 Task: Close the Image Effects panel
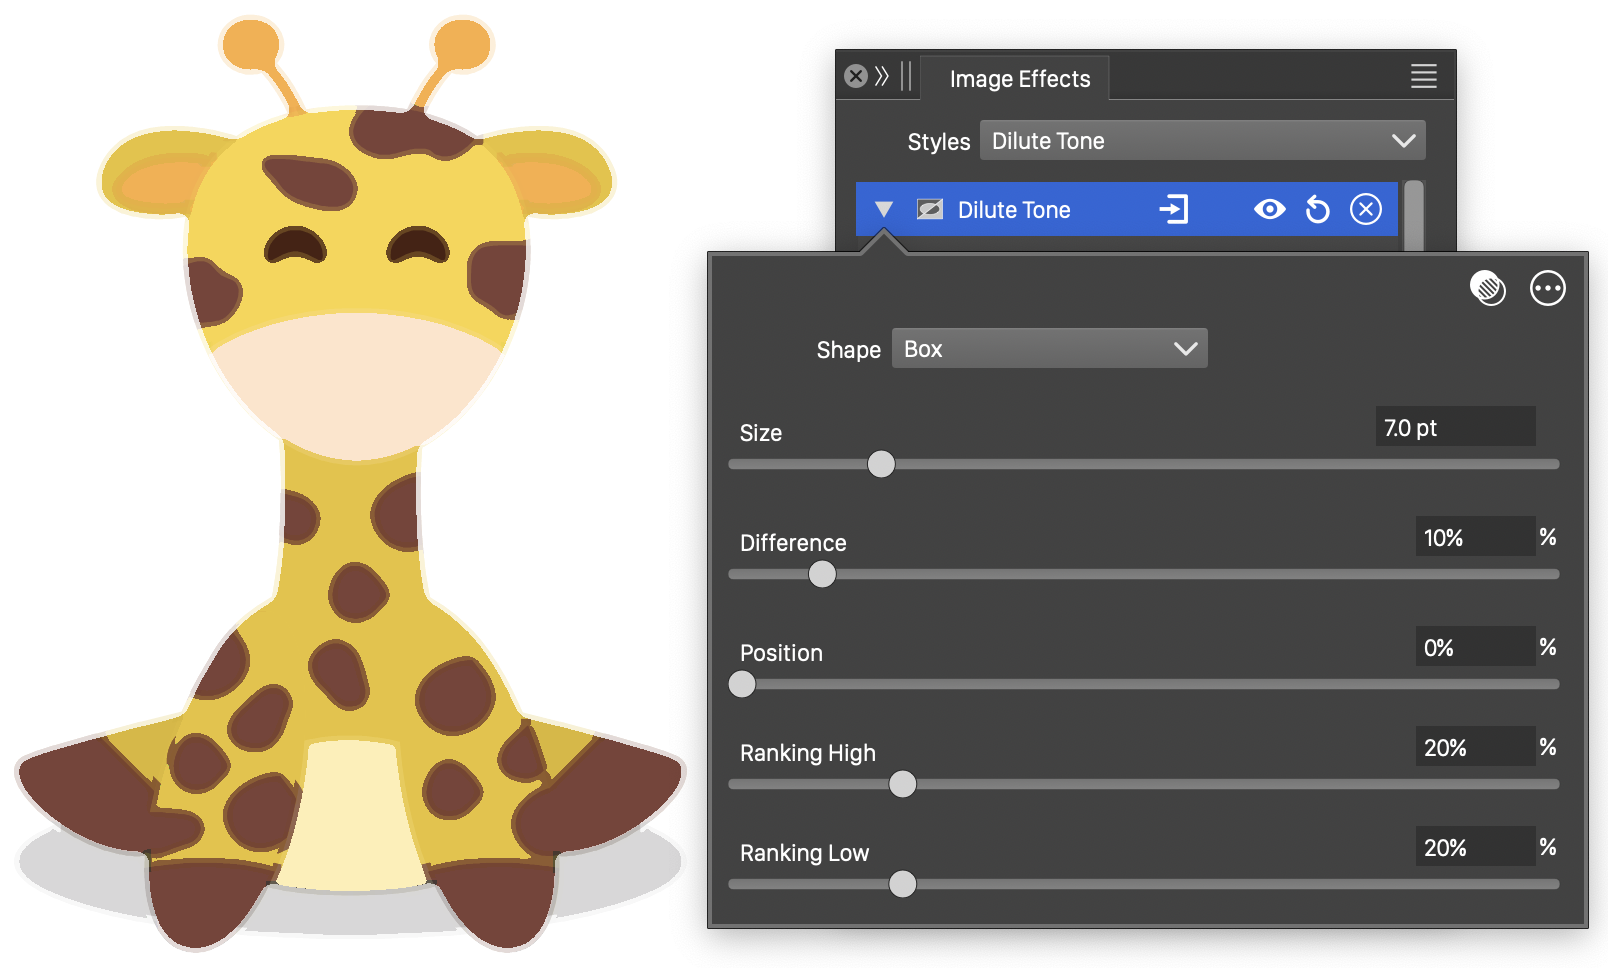pyautogui.click(x=856, y=77)
